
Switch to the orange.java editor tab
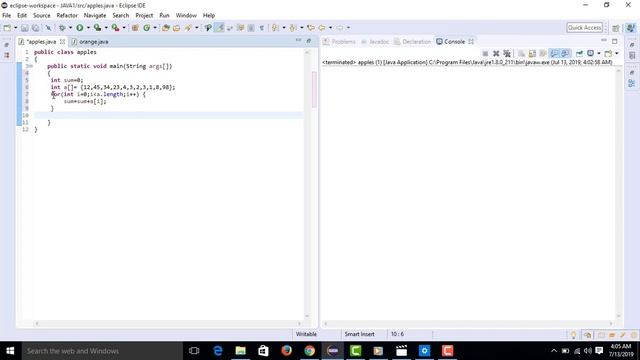tap(90, 42)
